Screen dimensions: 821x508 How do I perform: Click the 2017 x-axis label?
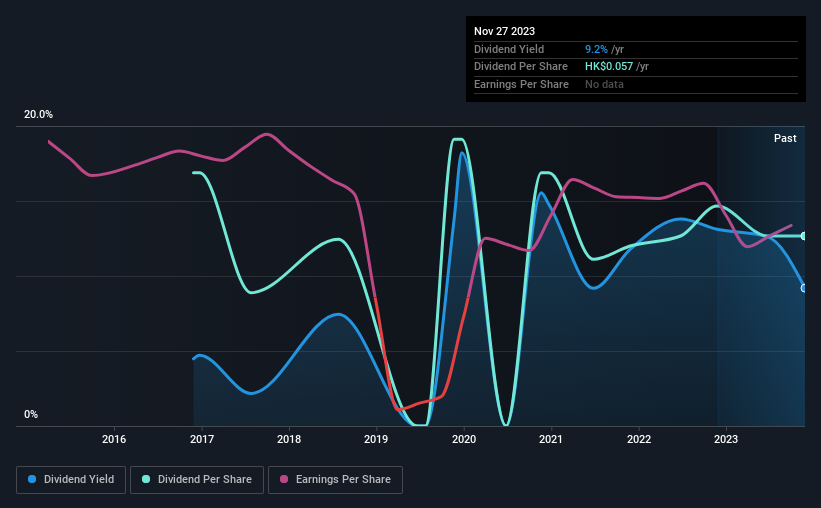[x=202, y=439]
